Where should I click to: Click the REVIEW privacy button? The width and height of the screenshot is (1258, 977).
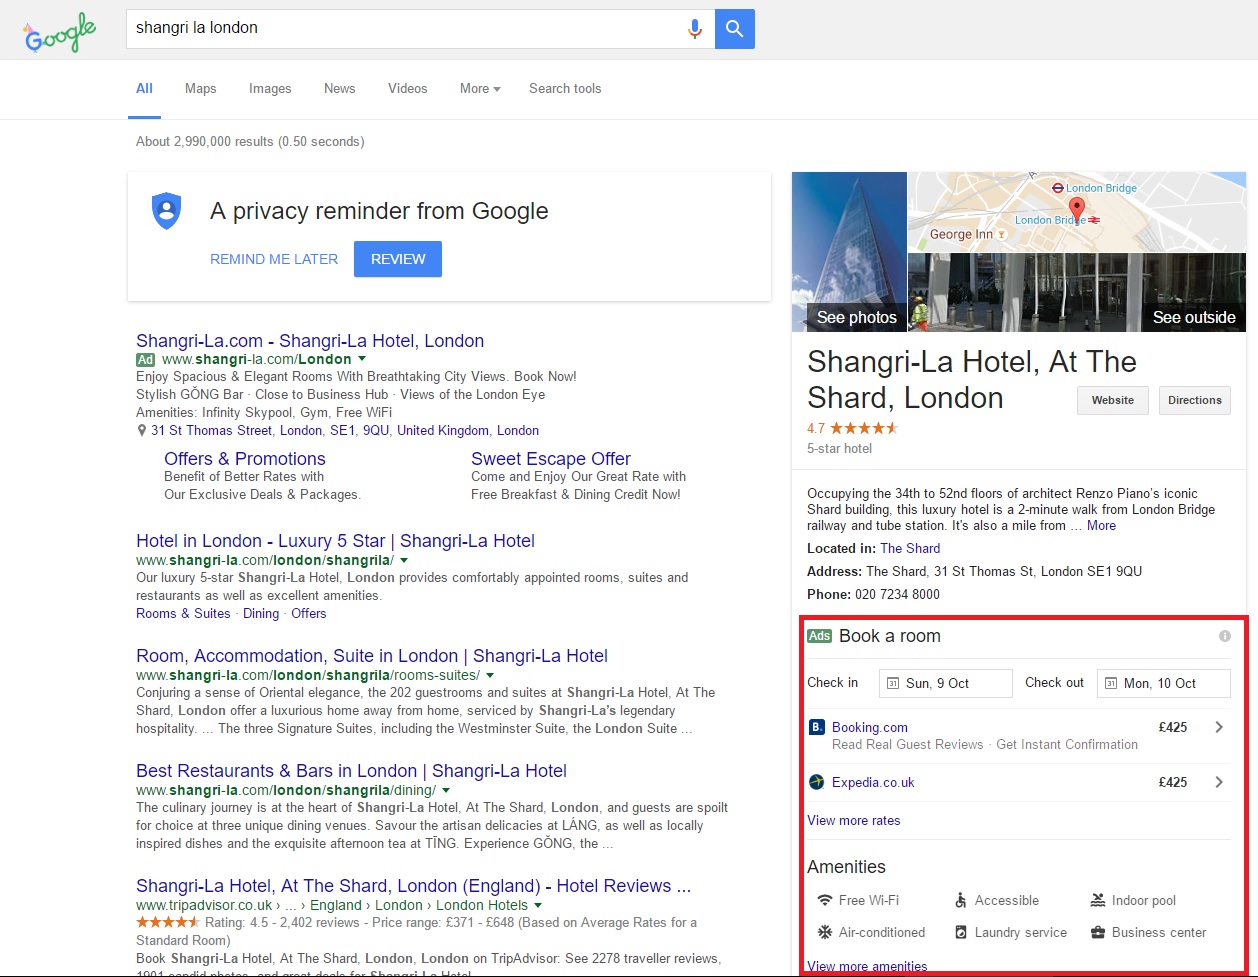click(x=398, y=259)
